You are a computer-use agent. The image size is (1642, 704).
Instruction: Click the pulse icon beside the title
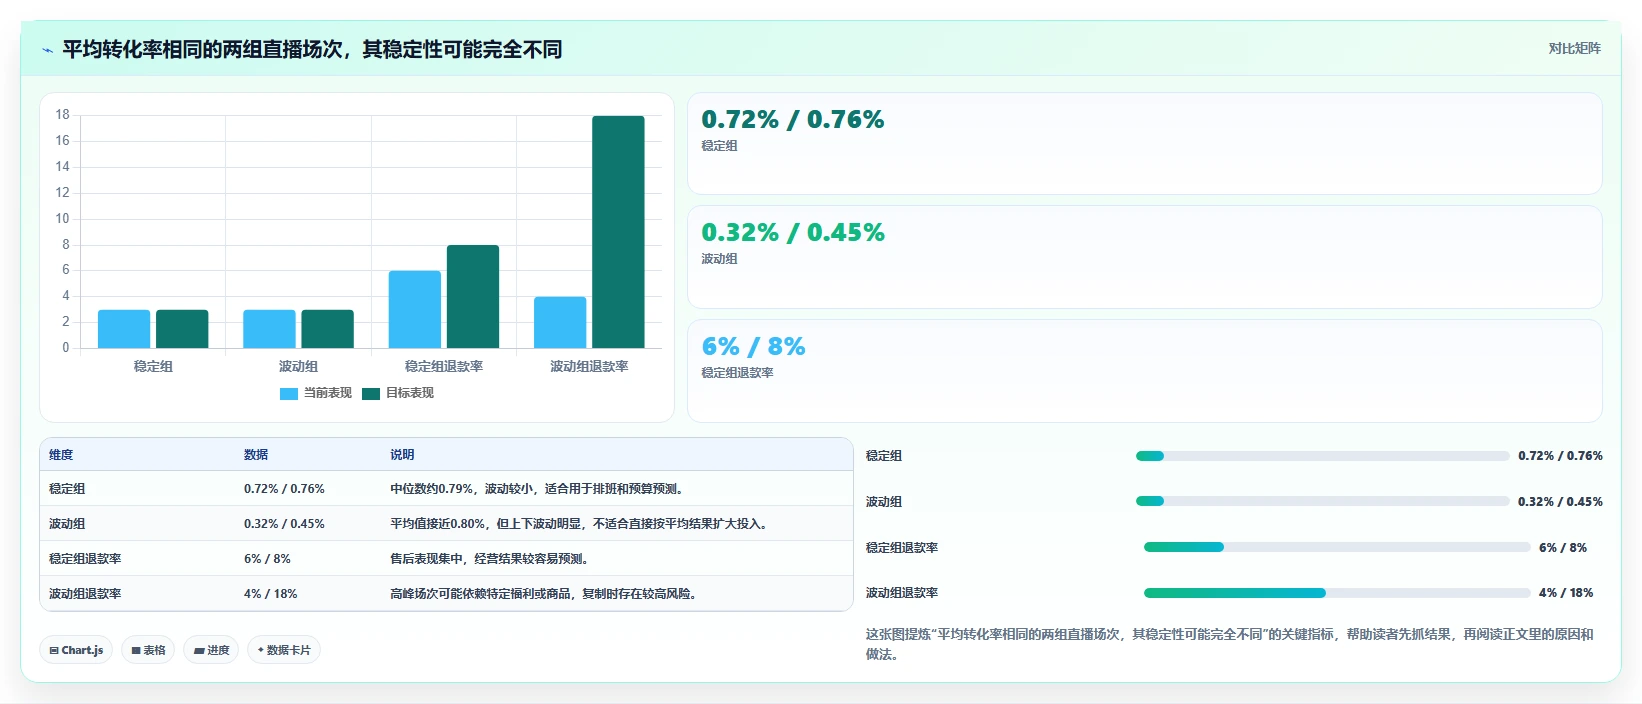47,50
